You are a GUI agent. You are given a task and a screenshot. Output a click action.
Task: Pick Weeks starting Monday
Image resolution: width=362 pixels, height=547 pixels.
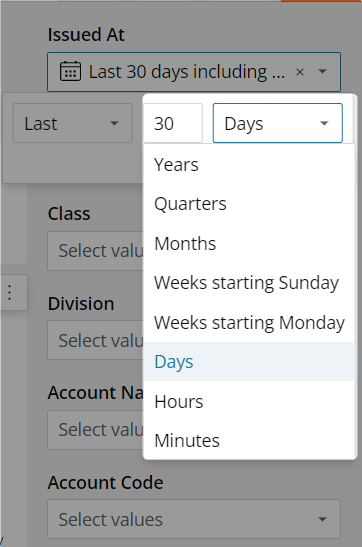point(249,322)
